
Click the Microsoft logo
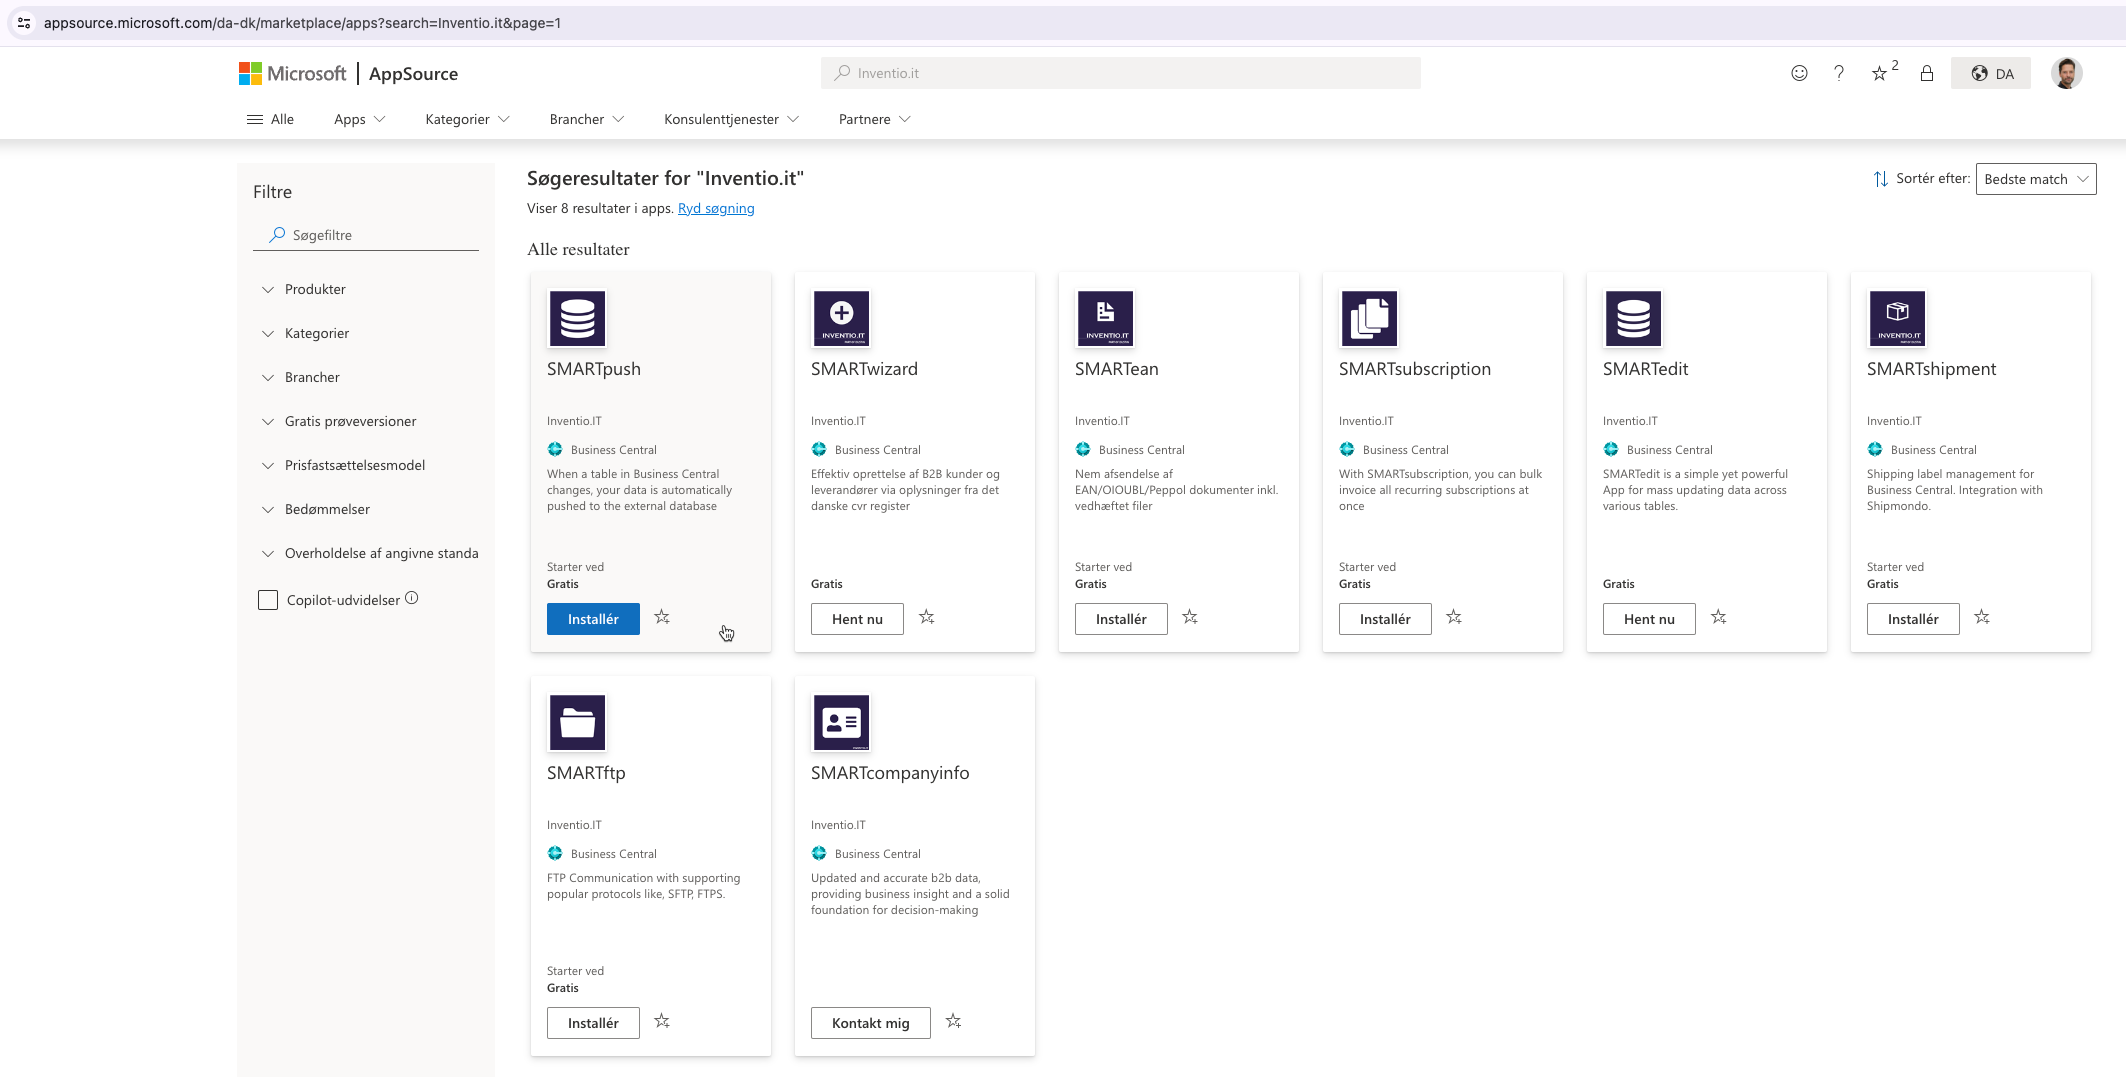(x=292, y=73)
